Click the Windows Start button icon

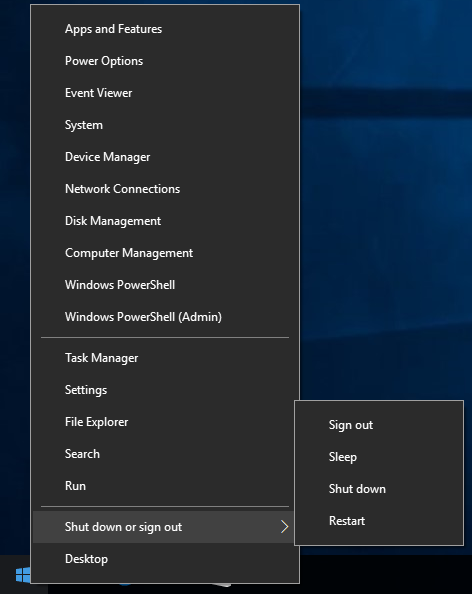[x=23, y=575]
